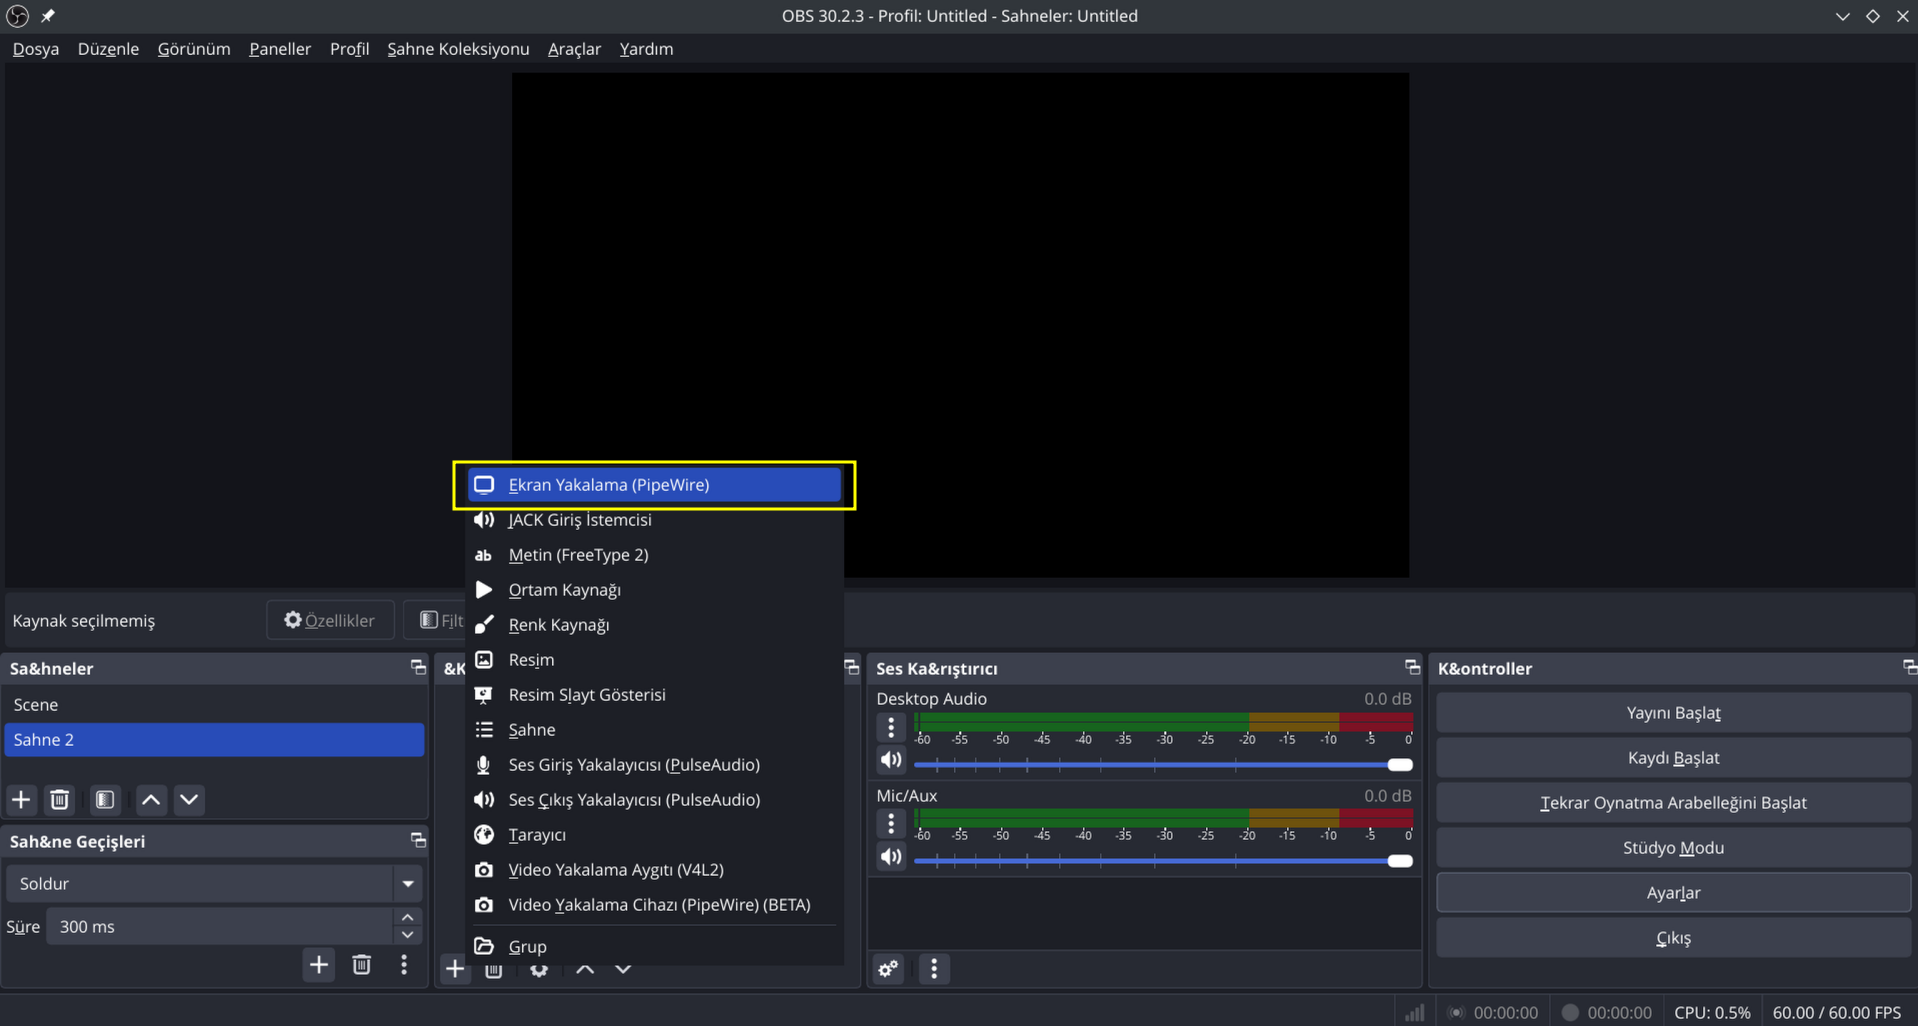Open transition properties three-dot menu

click(404, 965)
